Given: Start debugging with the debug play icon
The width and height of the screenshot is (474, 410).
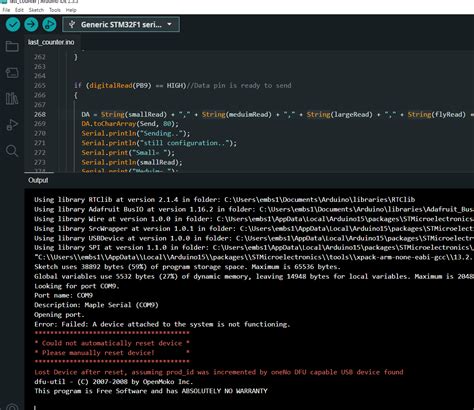Looking at the screenshot, I should pyautogui.click(x=49, y=25).
